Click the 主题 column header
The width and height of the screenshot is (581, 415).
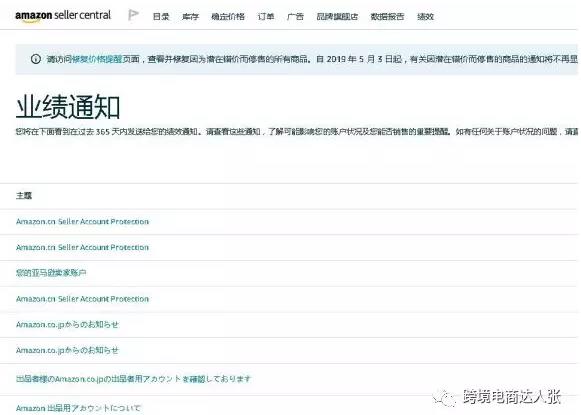[24, 196]
